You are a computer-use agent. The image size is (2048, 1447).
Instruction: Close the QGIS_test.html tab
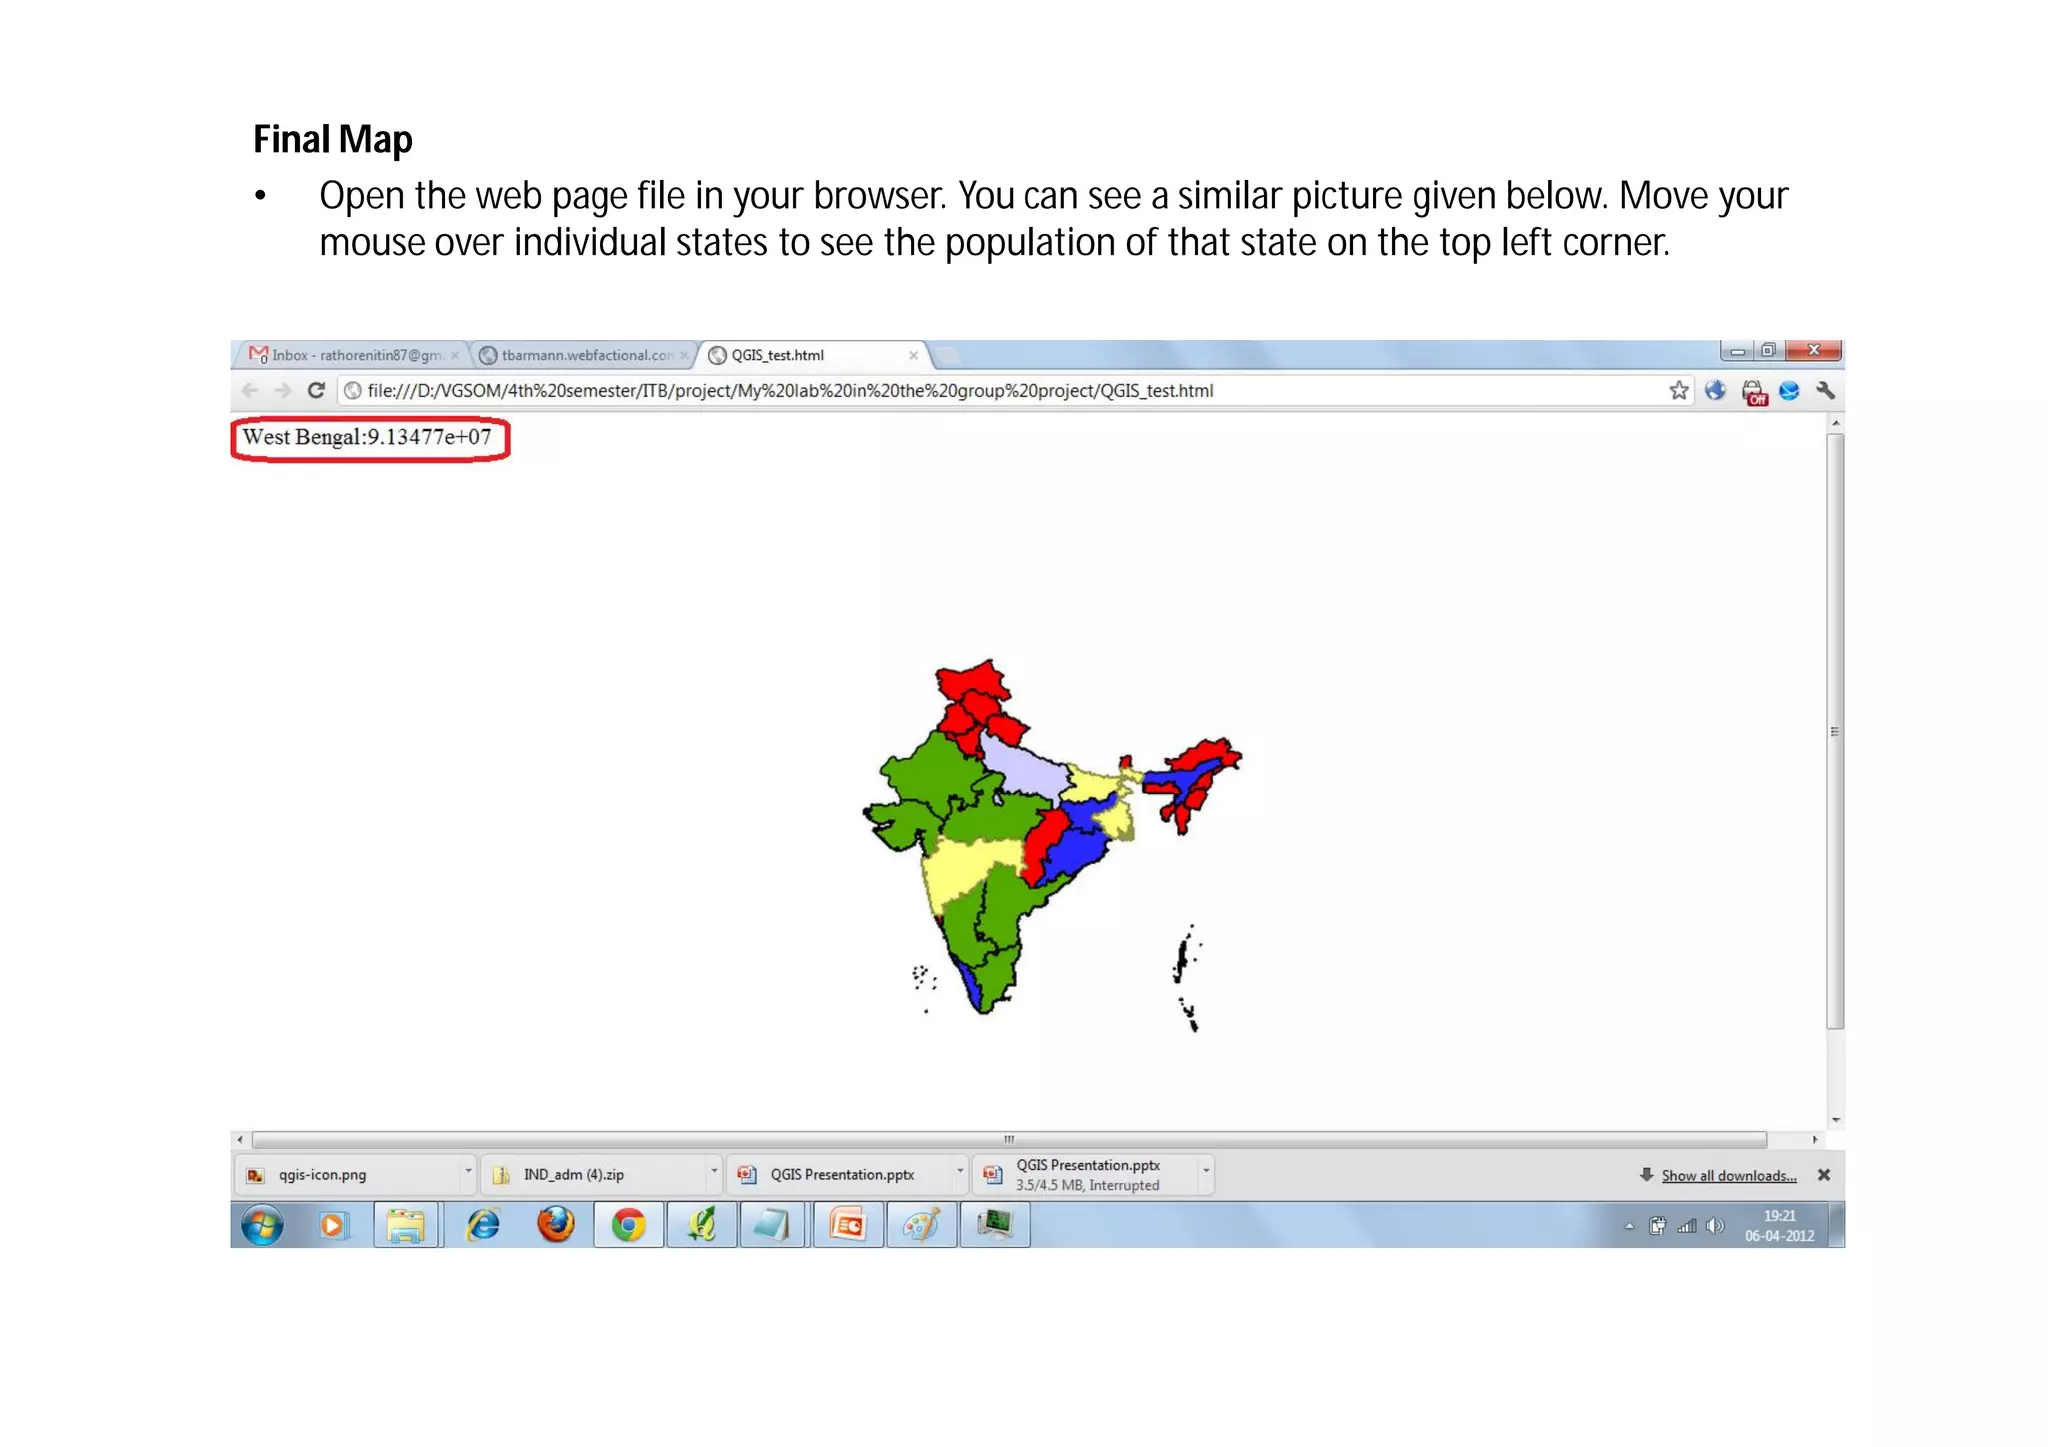(x=913, y=355)
